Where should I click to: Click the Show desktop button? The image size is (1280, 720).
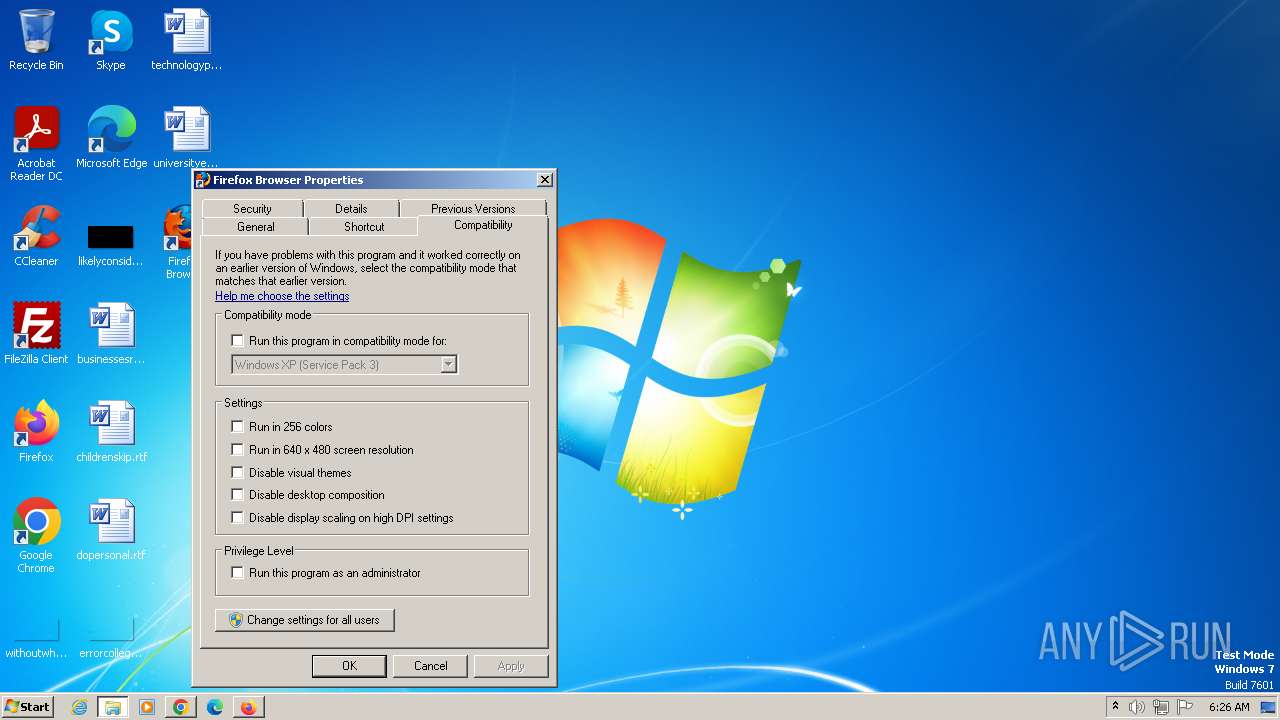pos(1268,707)
